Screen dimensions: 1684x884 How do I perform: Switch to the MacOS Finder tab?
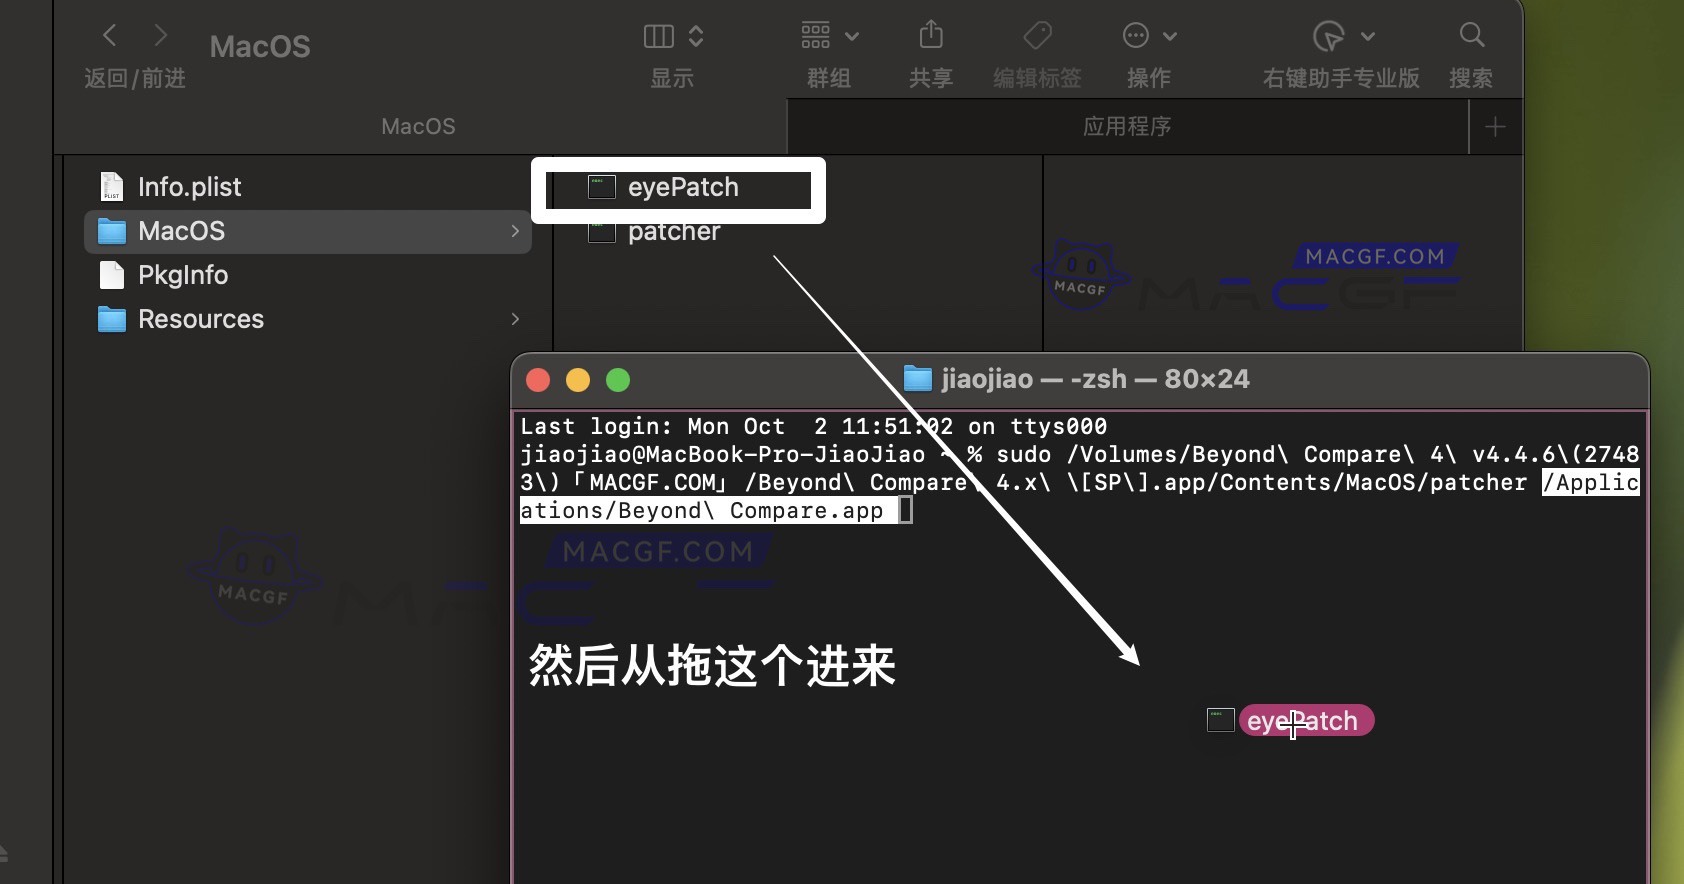pos(419,127)
